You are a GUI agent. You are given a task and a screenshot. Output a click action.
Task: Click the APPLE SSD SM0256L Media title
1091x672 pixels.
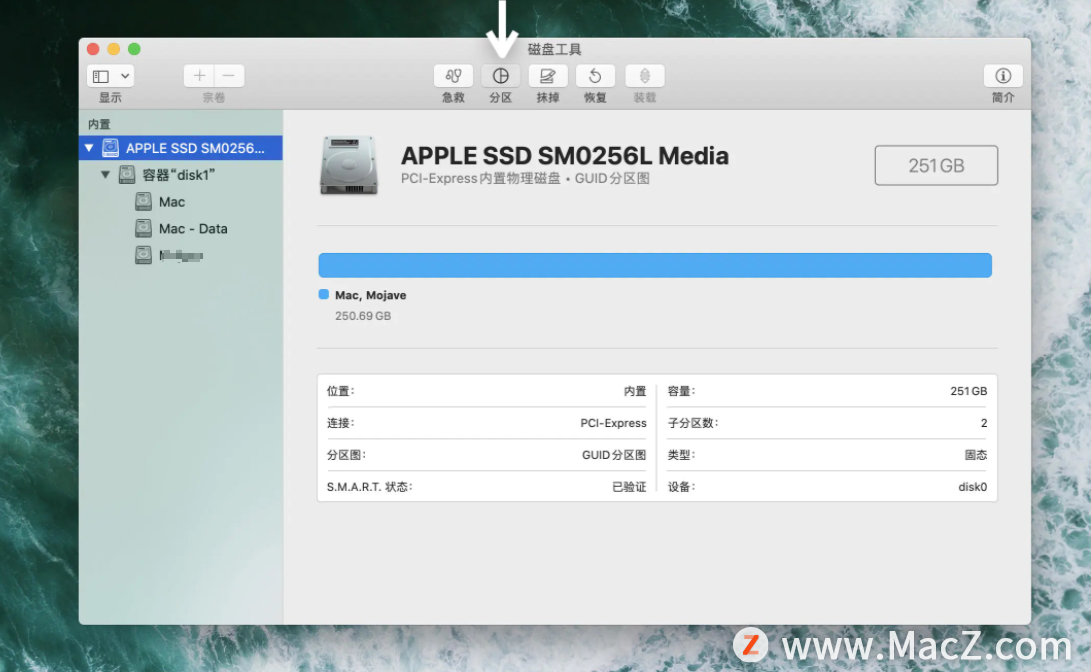pos(564,156)
